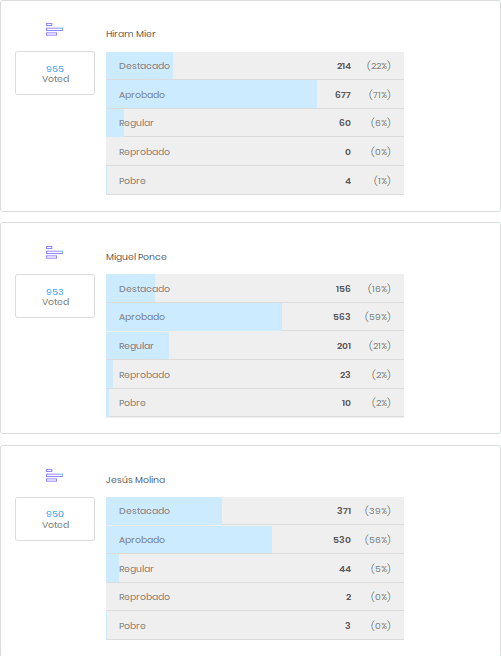Choose Pobre option with 10 votes
Screen dimensions: 501x656
coord(255,403)
